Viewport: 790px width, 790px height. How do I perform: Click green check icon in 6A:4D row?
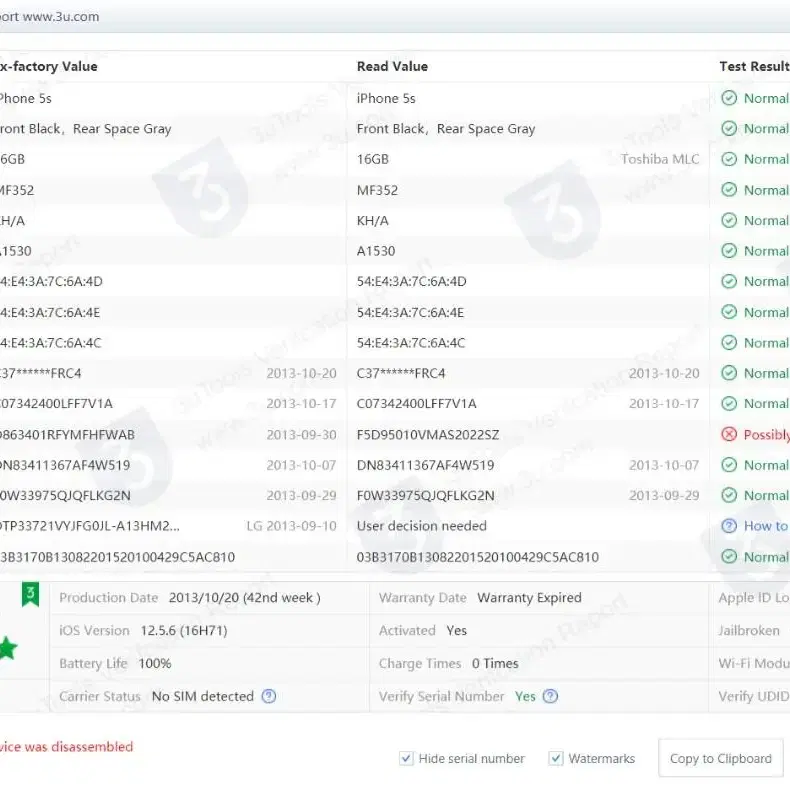(729, 281)
